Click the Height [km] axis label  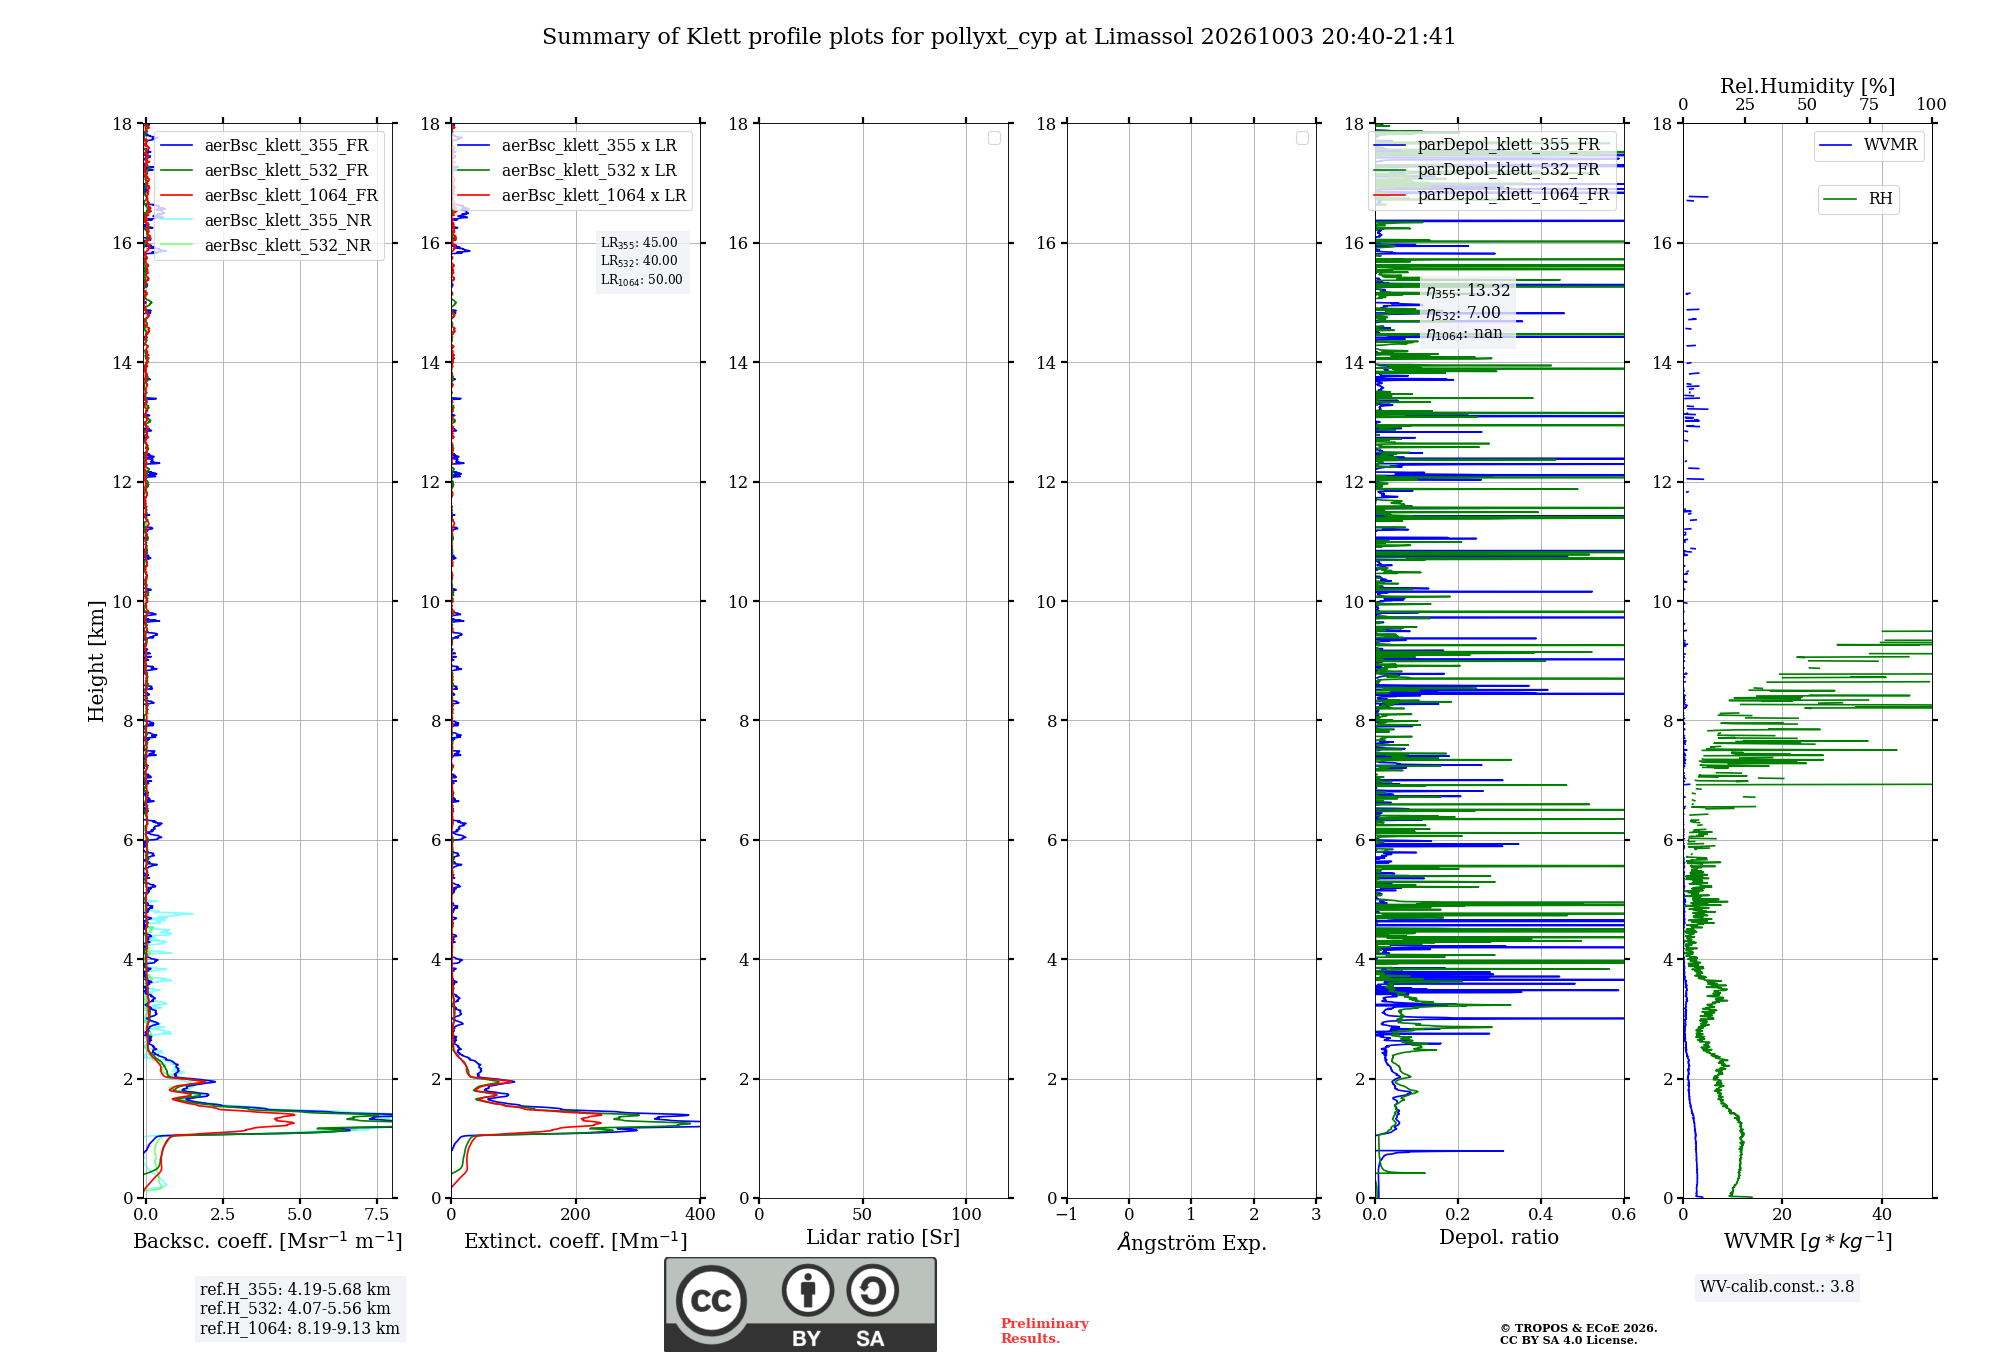tap(96, 661)
